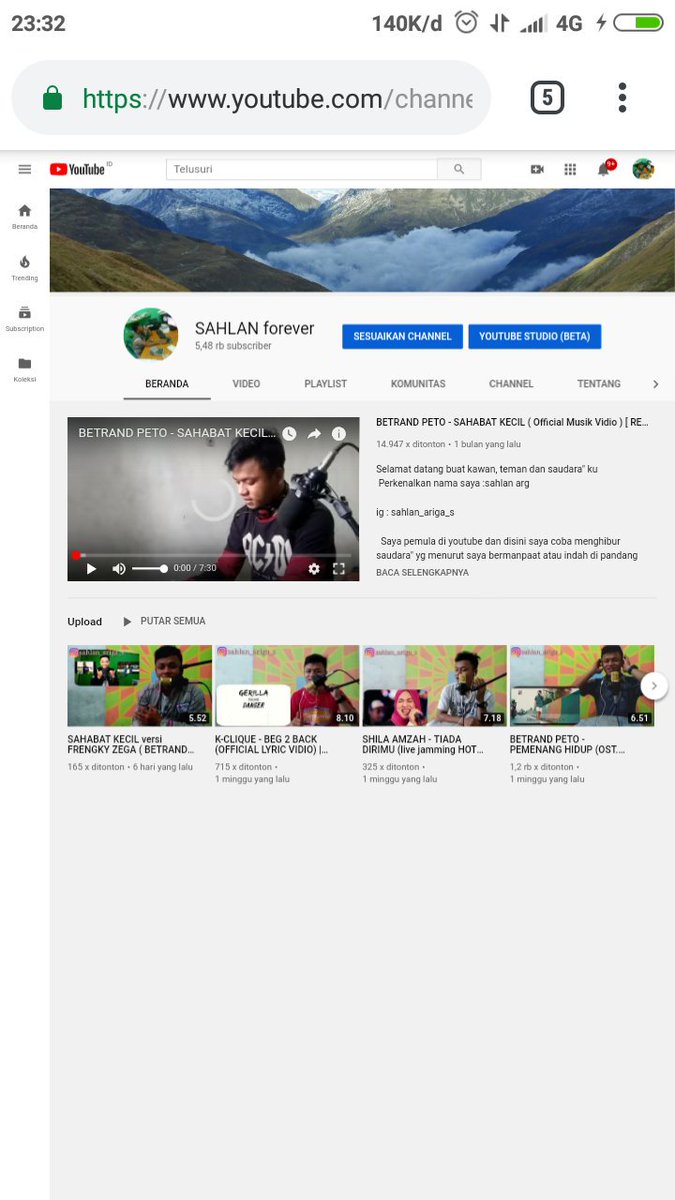Click the mountain channel banner image
The height and width of the screenshot is (1200, 675).
[362, 240]
